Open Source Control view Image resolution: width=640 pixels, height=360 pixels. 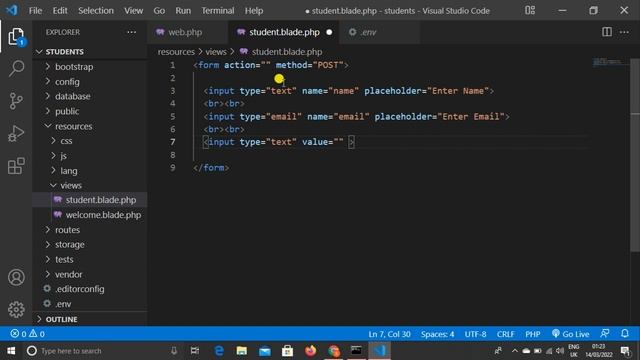(x=16, y=101)
